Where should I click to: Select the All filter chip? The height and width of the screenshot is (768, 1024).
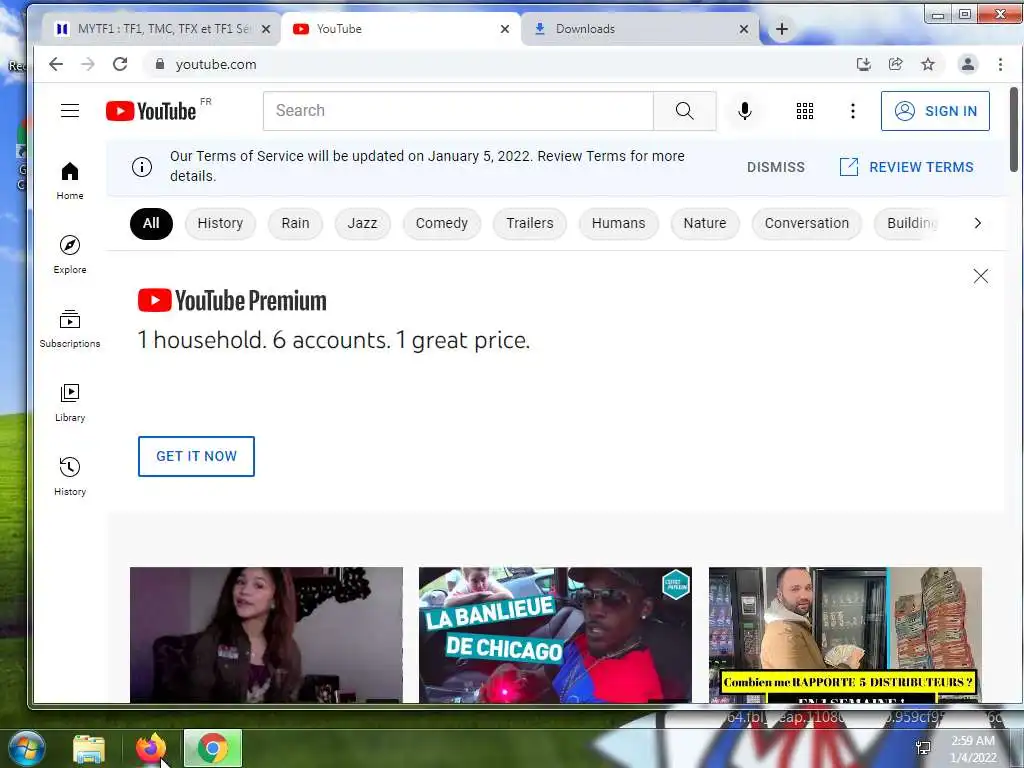[151, 223]
